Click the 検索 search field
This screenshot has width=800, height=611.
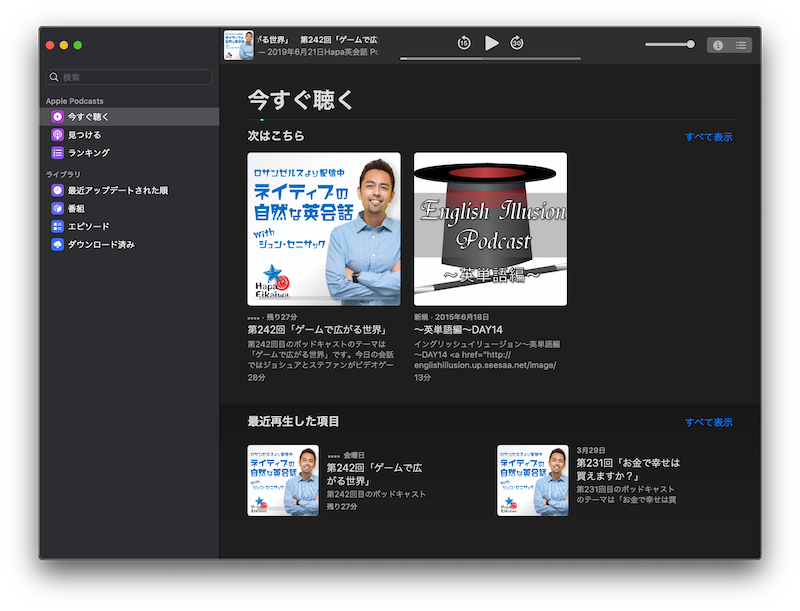click(x=129, y=77)
